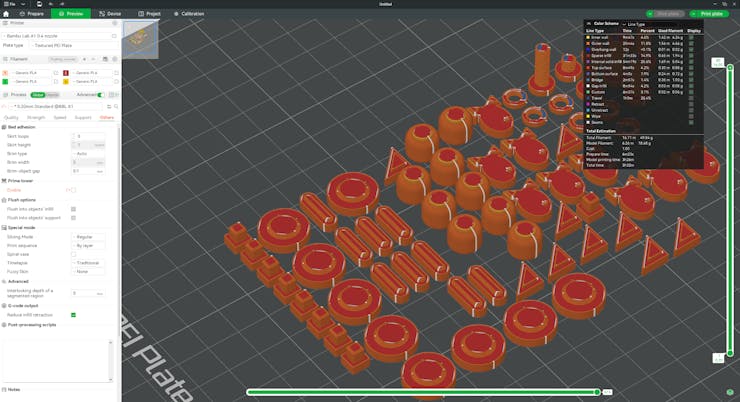Show Travel moves in legend

coord(691,98)
